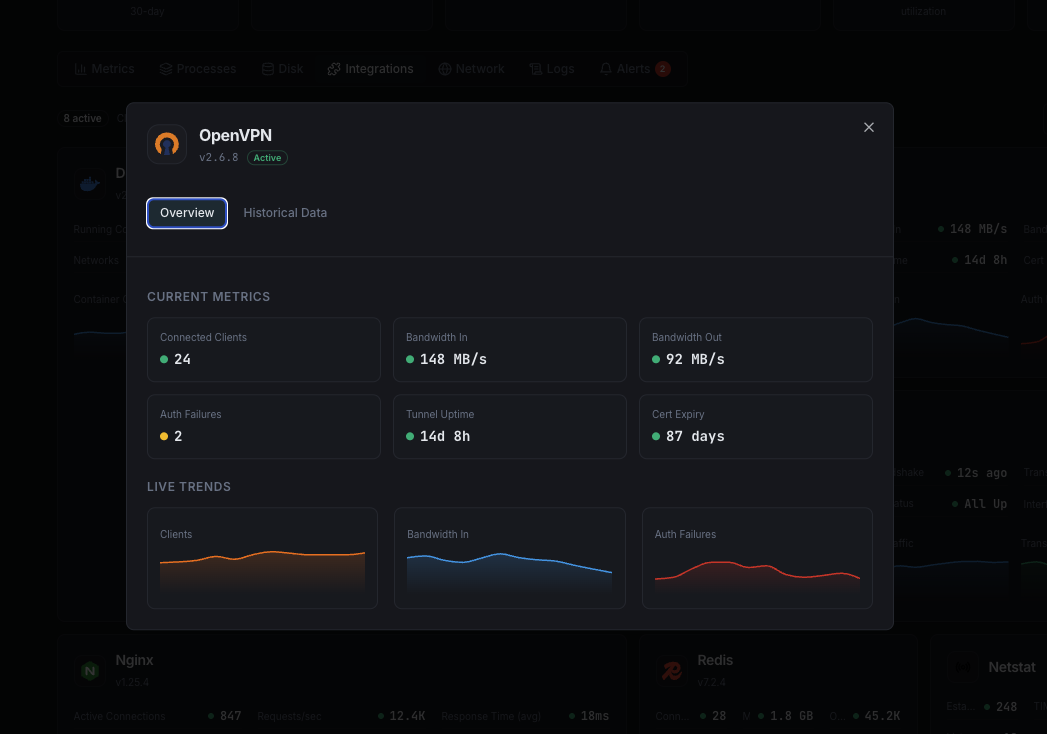Screen dimensions: 1047x734
Task: Click the Redis logo icon
Action: 671,671
